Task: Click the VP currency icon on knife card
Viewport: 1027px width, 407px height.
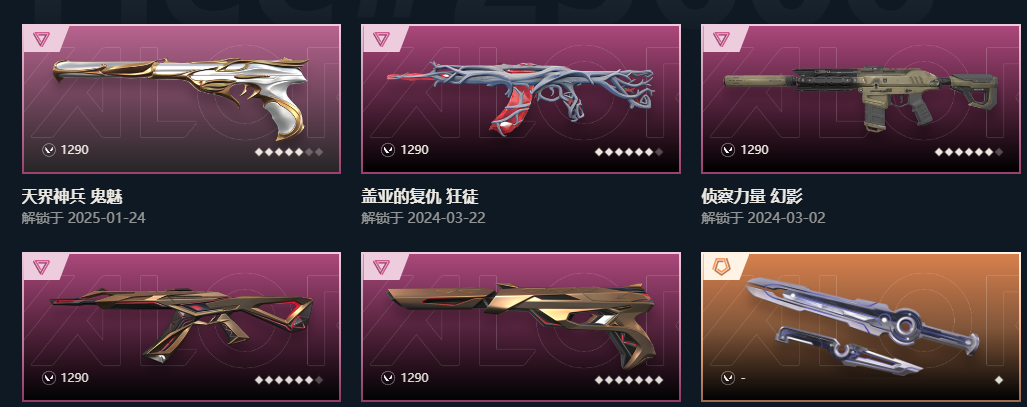Action: [728, 378]
